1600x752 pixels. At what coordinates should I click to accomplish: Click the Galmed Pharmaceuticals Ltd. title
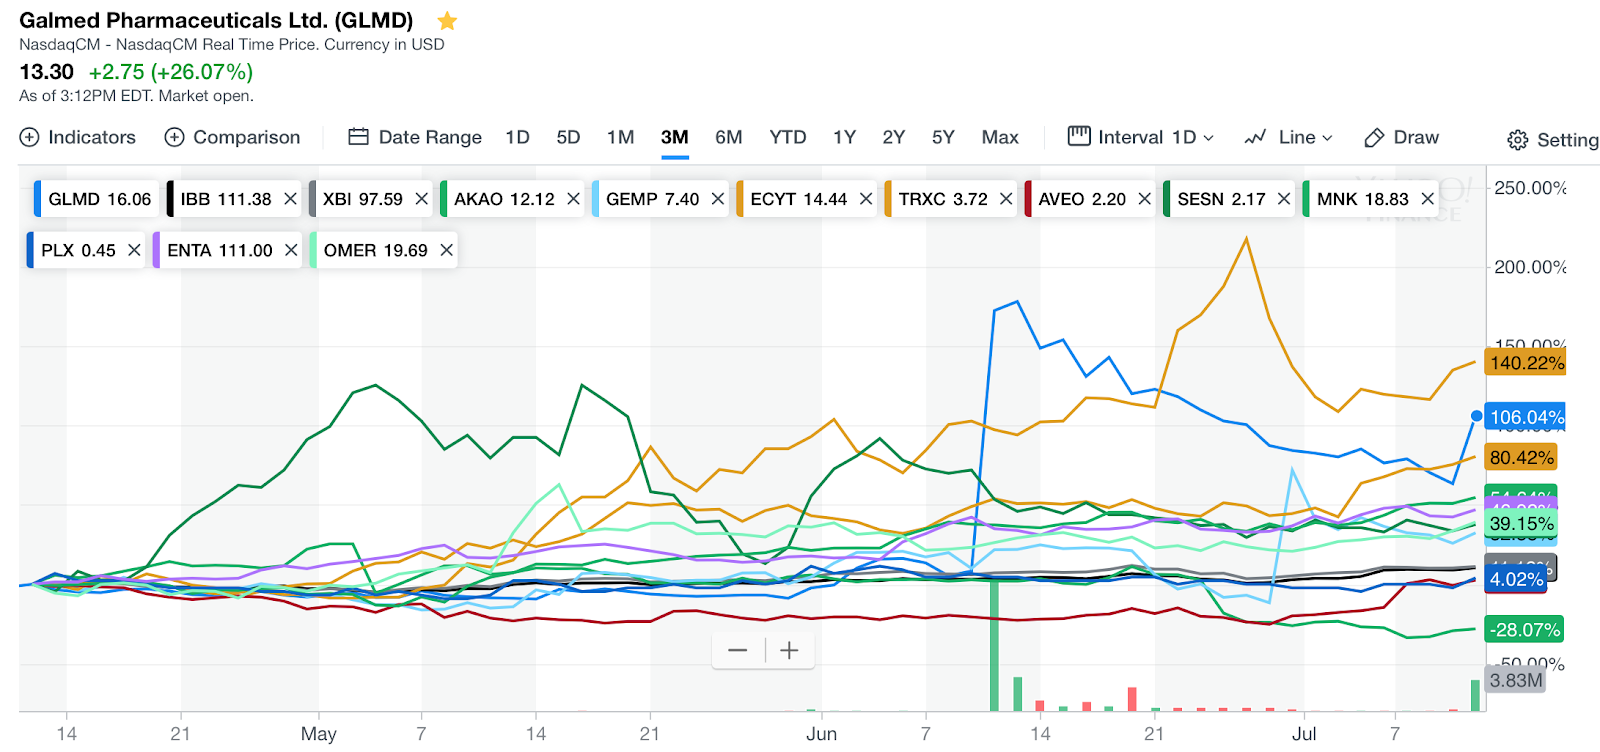coord(216,20)
